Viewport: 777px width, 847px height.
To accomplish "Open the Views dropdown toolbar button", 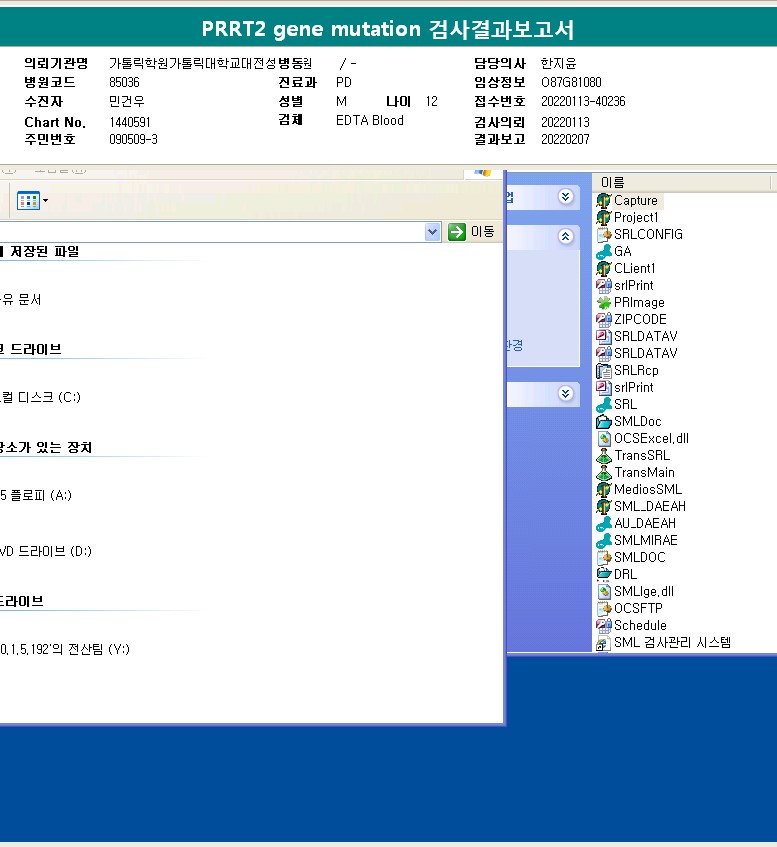I will pyautogui.click(x=32, y=201).
